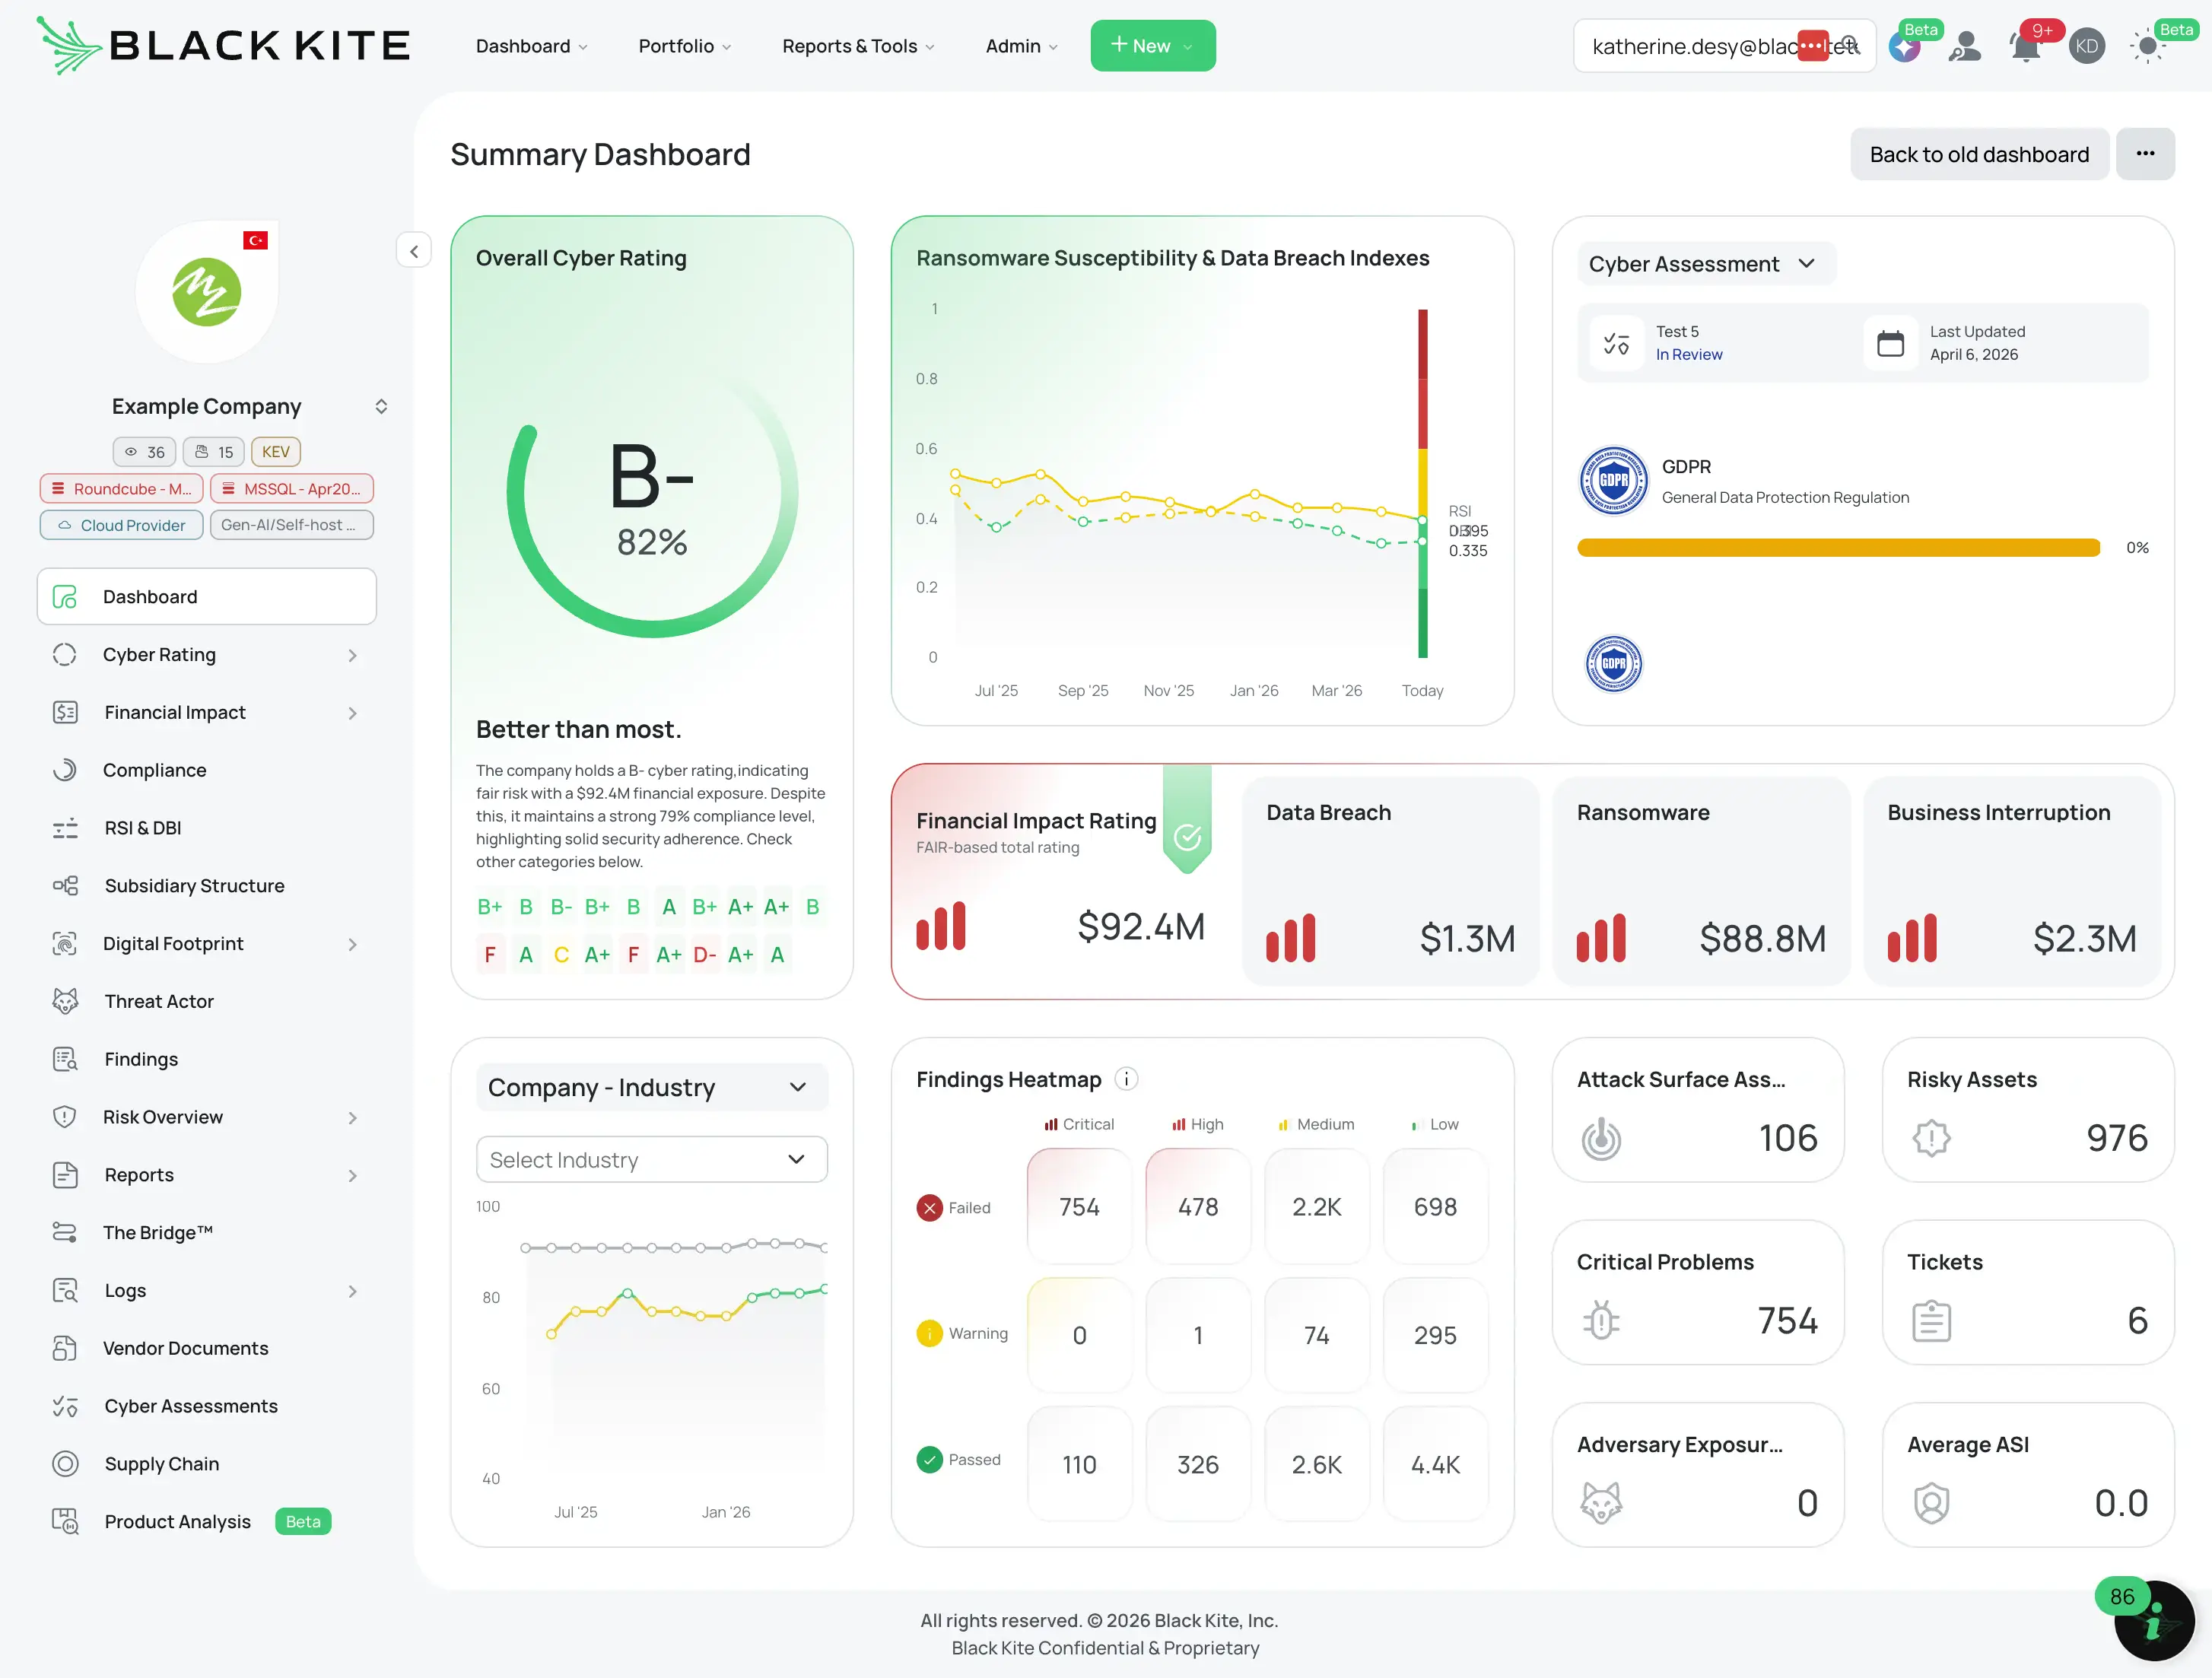Click the search input field
The width and height of the screenshot is (2212, 1678).
(1724, 46)
